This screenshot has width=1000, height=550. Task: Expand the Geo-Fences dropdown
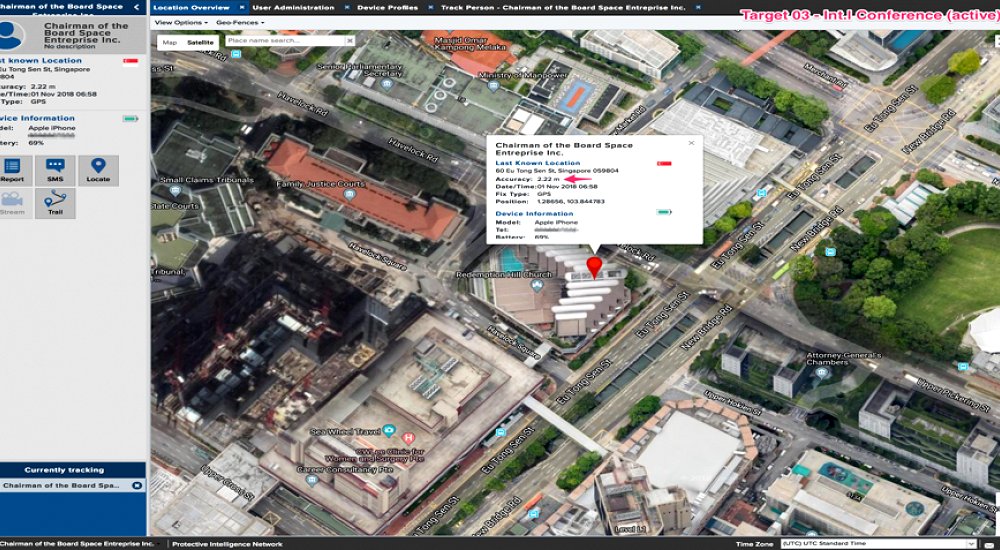click(240, 22)
